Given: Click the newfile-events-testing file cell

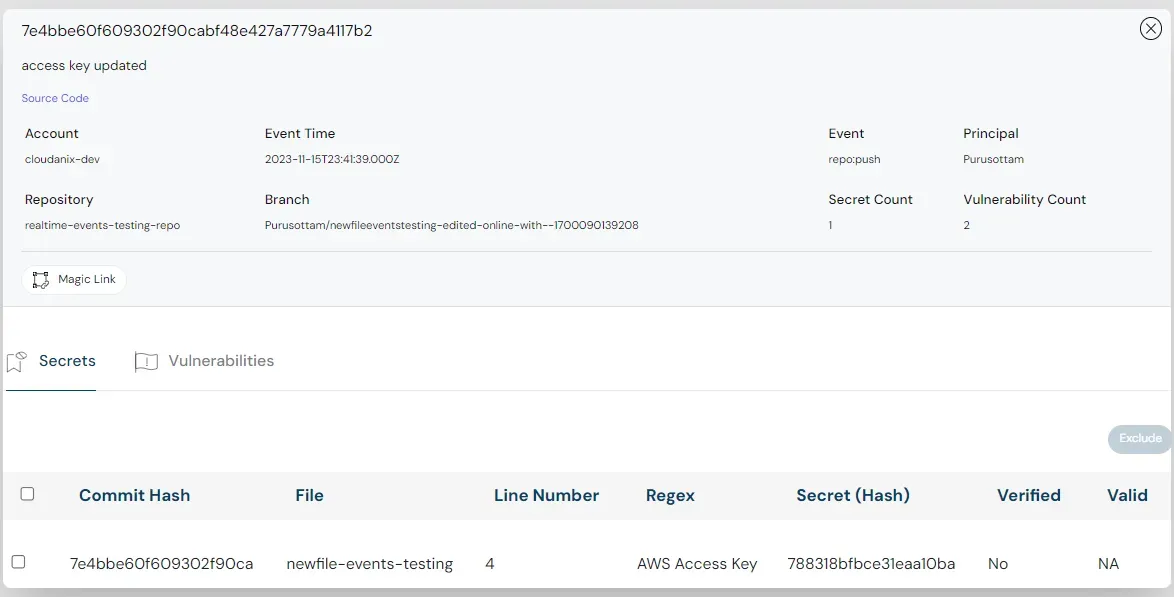Looking at the screenshot, I should click(x=369, y=564).
